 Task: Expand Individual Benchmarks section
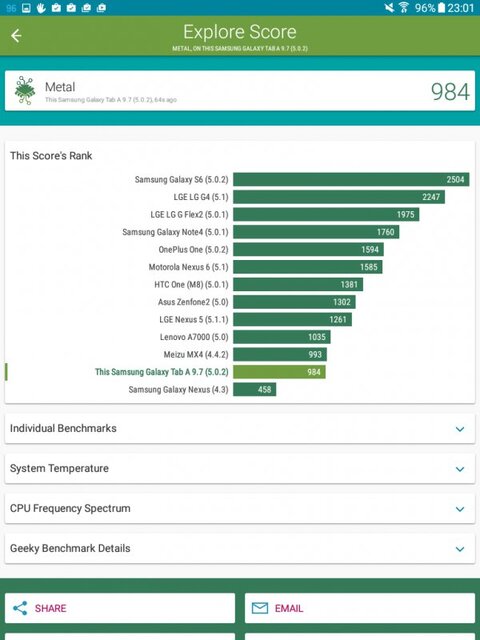[x=240, y=428]
